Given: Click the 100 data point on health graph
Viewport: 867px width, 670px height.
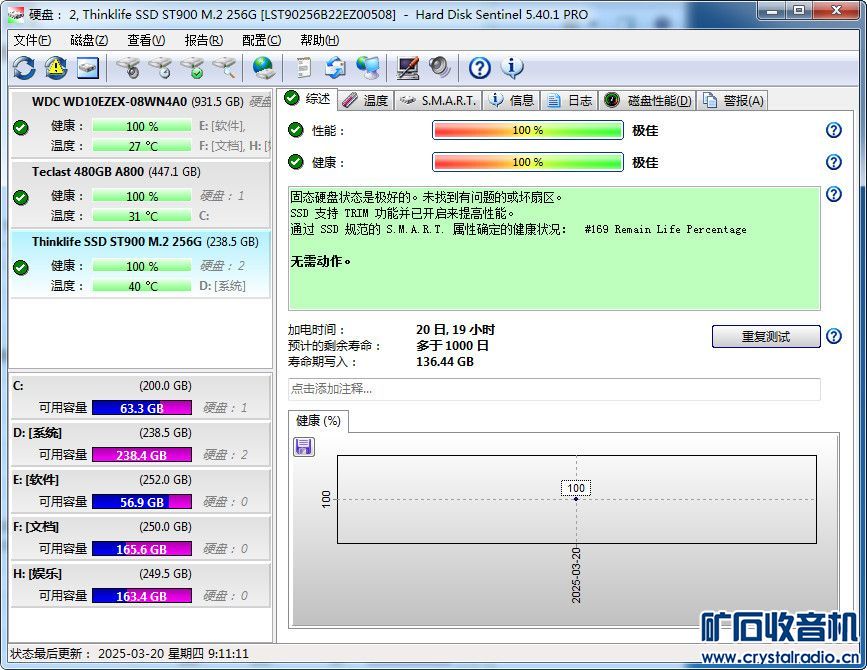Looking at the screenshot, I should click(576, 499).
